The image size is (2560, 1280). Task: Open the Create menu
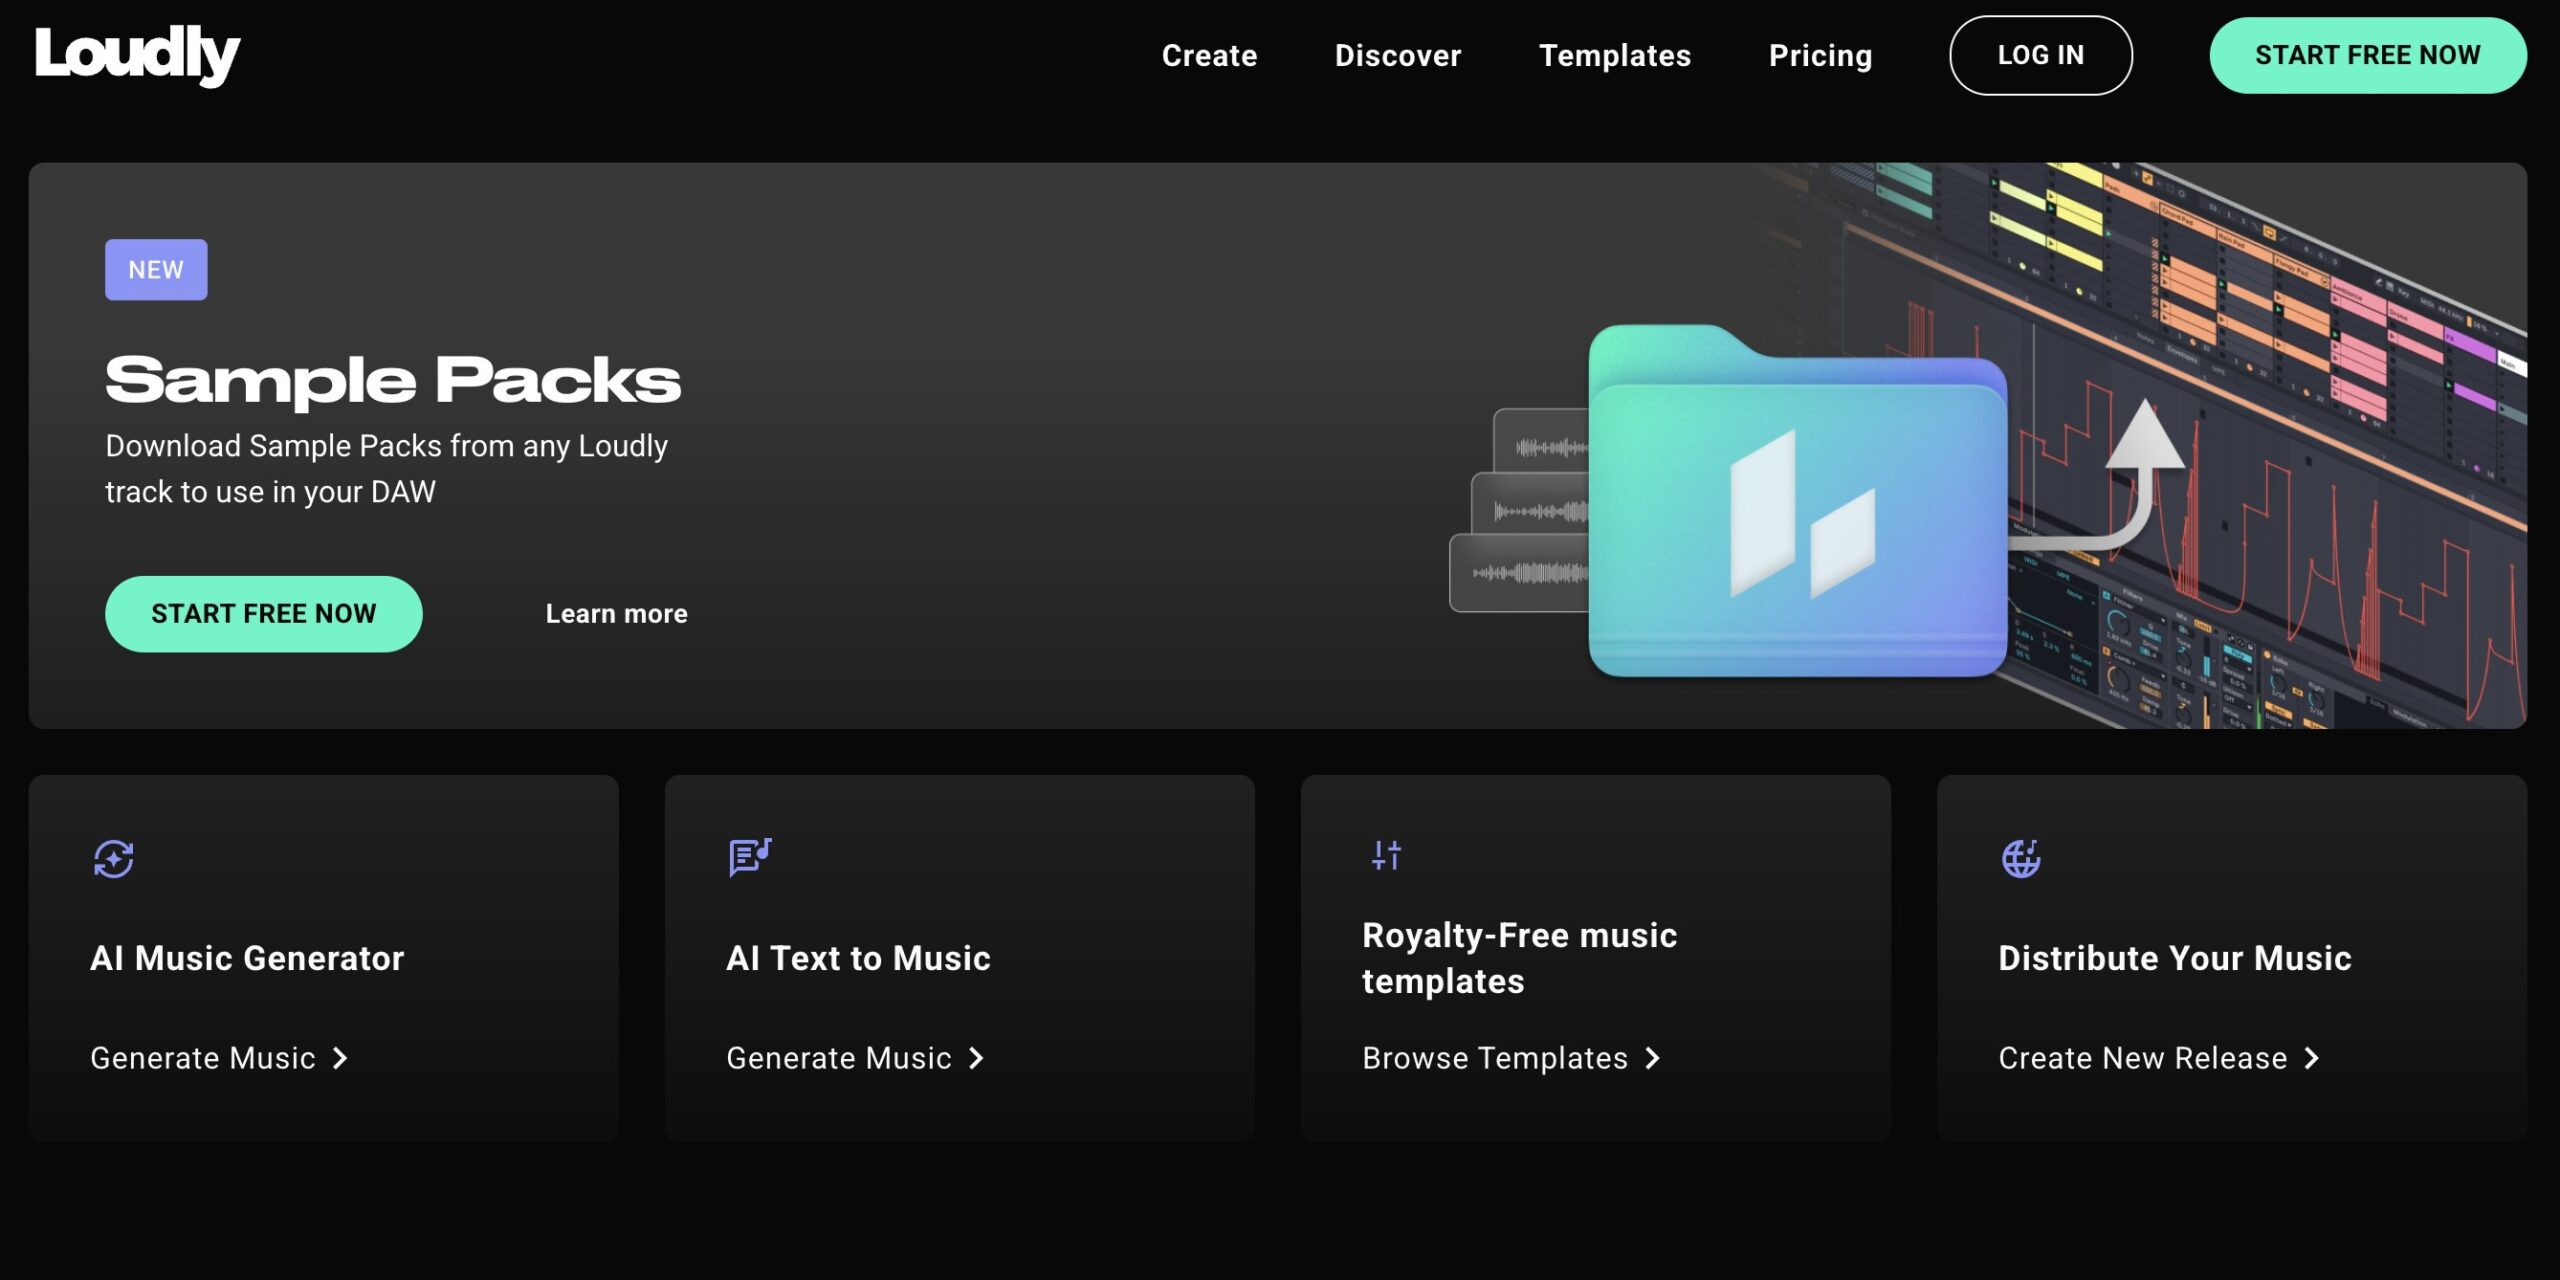(1209, 55)
